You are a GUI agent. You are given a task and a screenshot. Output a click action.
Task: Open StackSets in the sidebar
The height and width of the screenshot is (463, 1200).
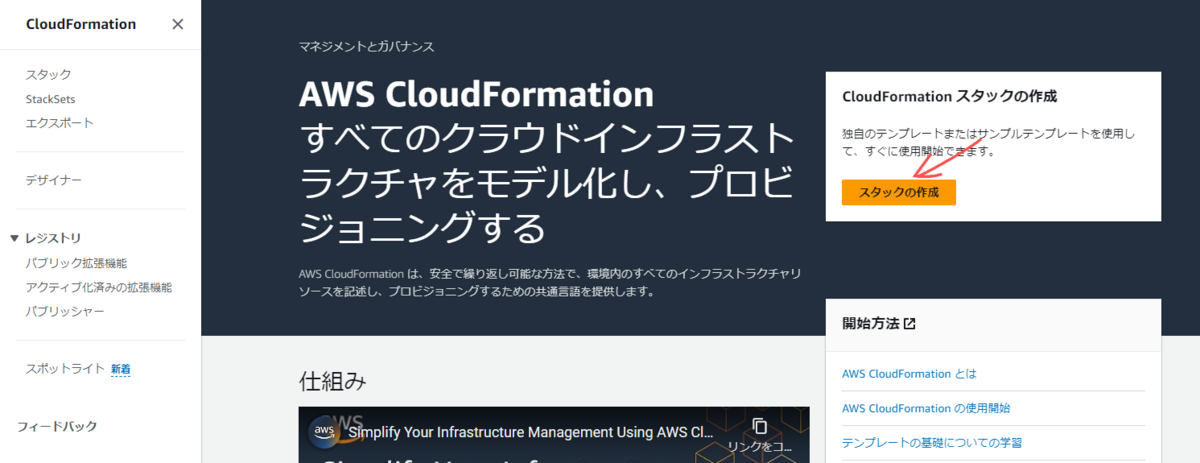coord(50,99)
